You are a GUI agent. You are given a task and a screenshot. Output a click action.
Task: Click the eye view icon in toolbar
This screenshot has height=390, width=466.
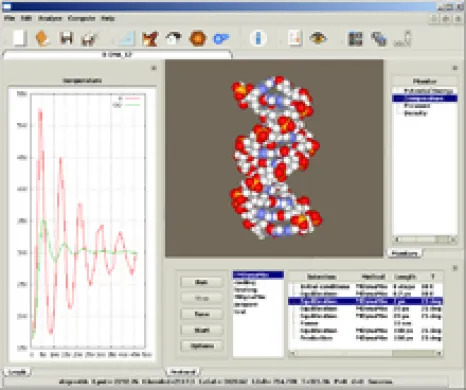318,38
